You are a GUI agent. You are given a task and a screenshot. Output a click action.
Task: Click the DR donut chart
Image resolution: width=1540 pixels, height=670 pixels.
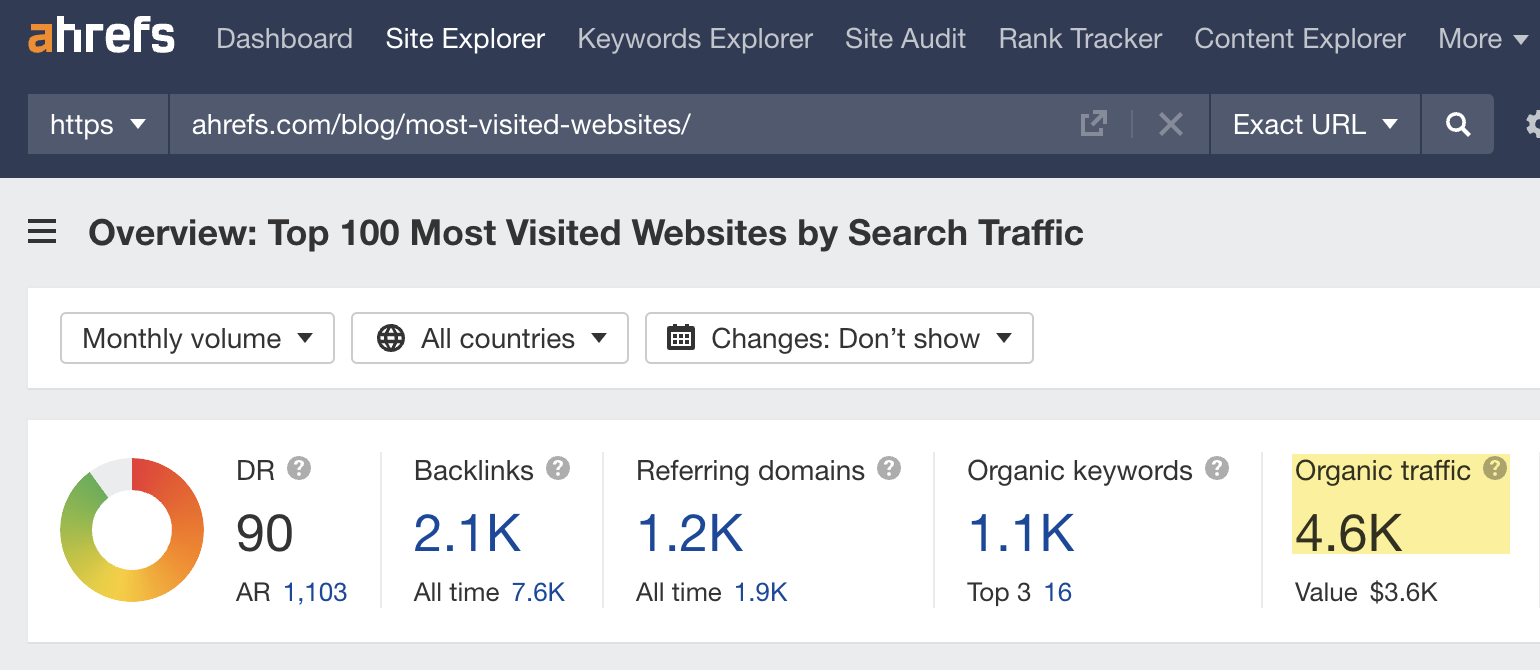(131, 529)
